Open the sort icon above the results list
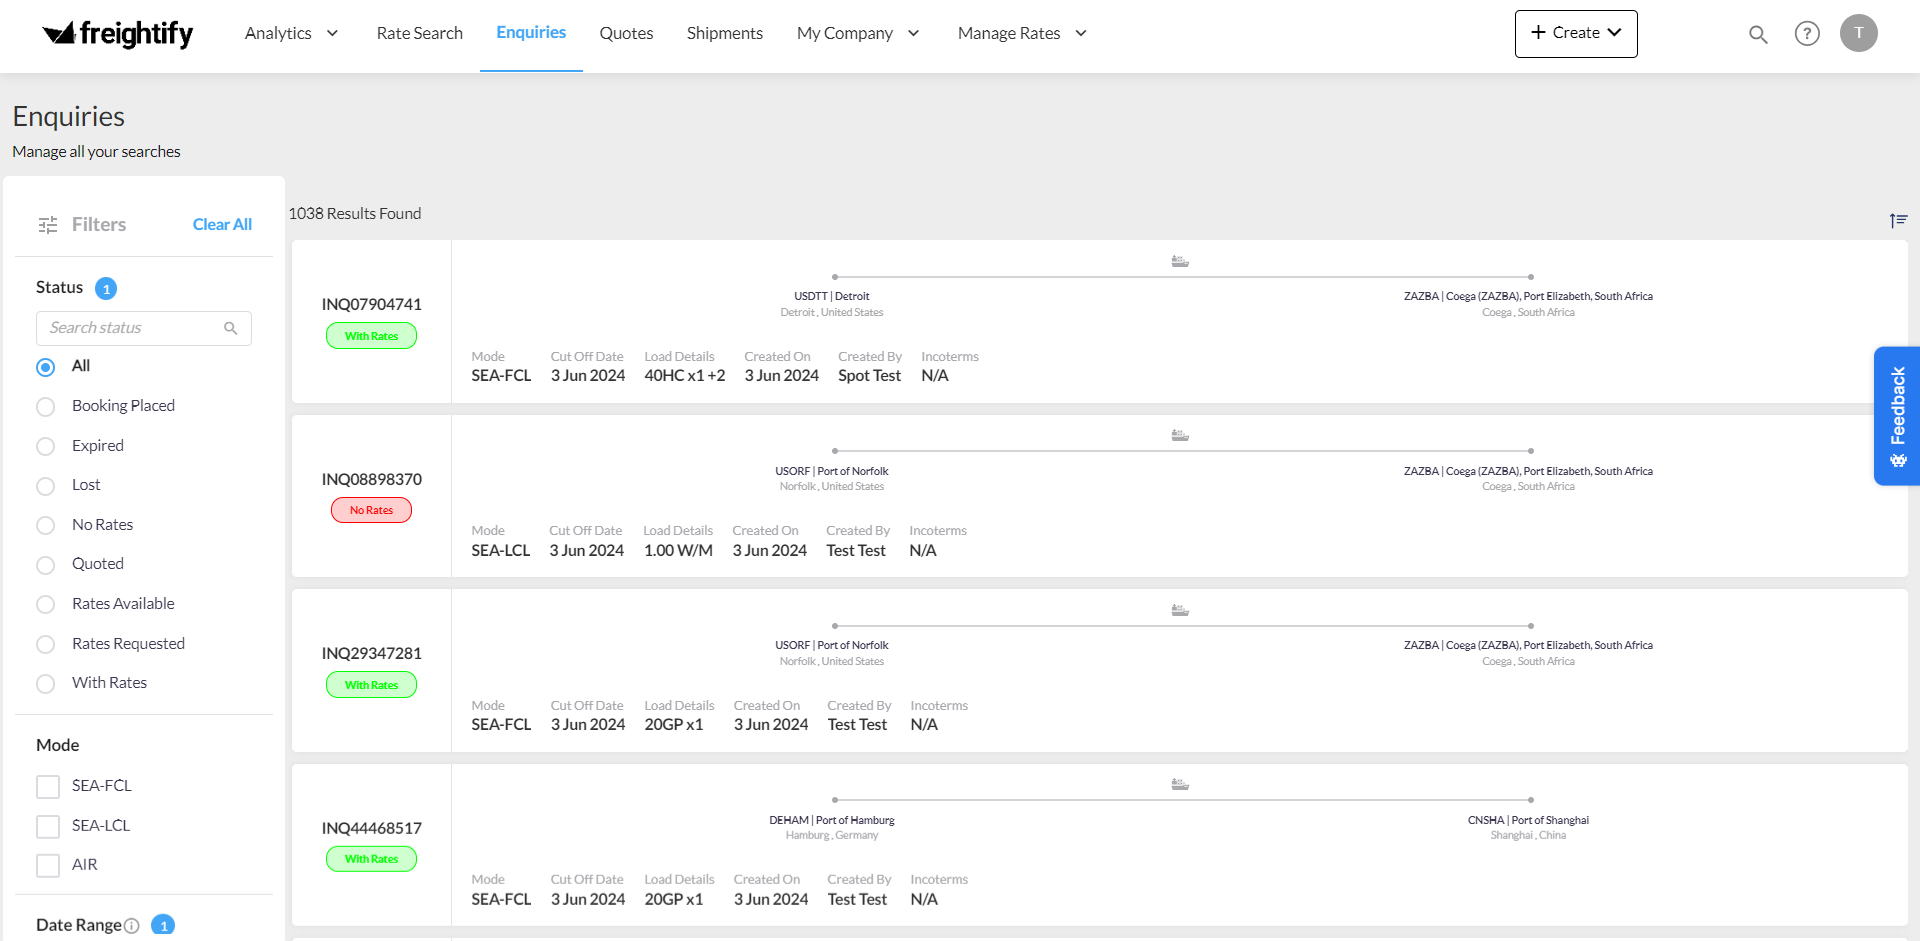Viewport: 1920px width, 941px height. (x=1898, y=220)
